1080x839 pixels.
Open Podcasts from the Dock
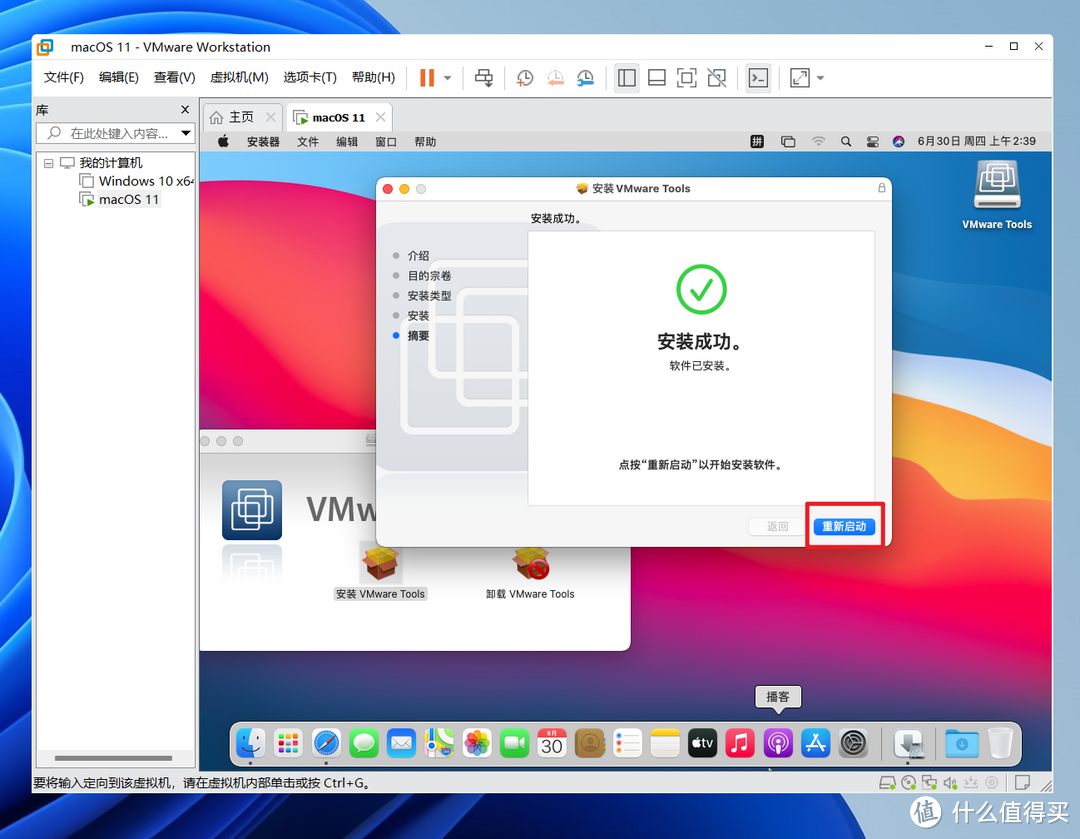pos(778,744)
